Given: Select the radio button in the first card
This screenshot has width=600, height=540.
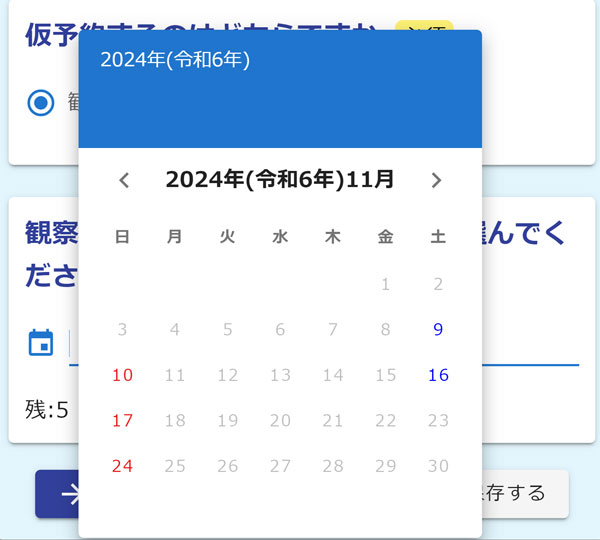Looking at the screenshot, I should point(41,103).
